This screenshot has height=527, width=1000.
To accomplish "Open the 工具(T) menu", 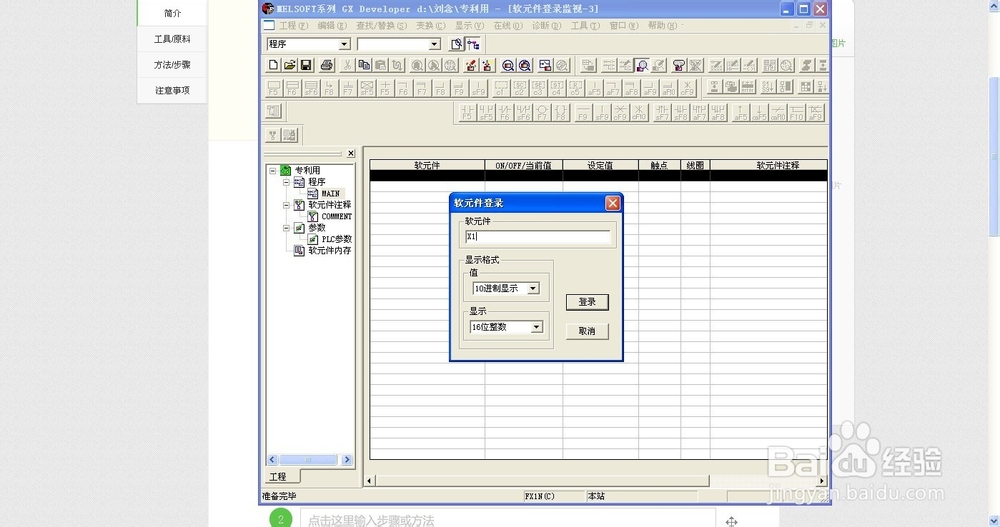I will [585, 26].
